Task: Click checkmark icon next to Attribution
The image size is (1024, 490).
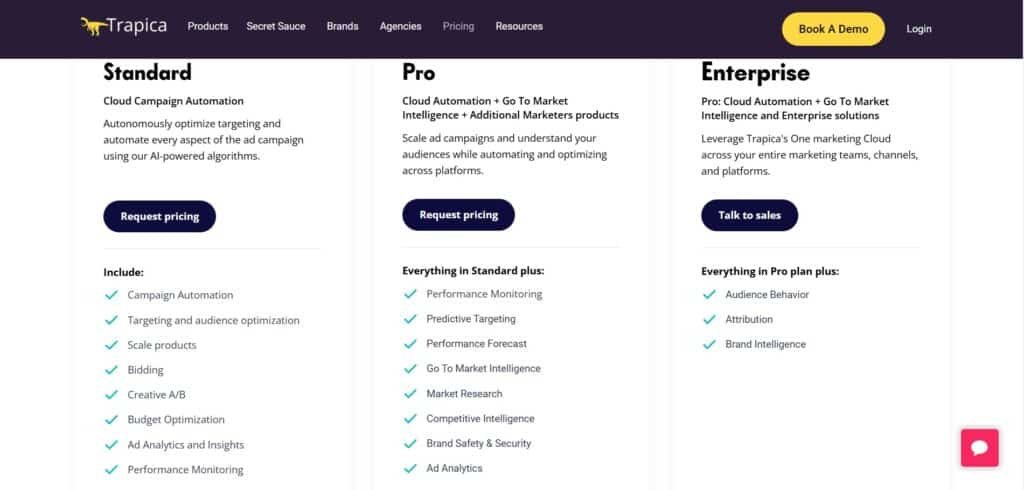Action: click(x=709, y=320)
